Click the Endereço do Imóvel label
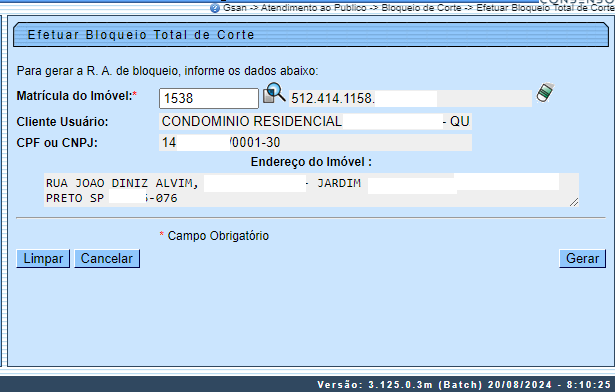This screenshot has height=392, width=615. [311, 162]
